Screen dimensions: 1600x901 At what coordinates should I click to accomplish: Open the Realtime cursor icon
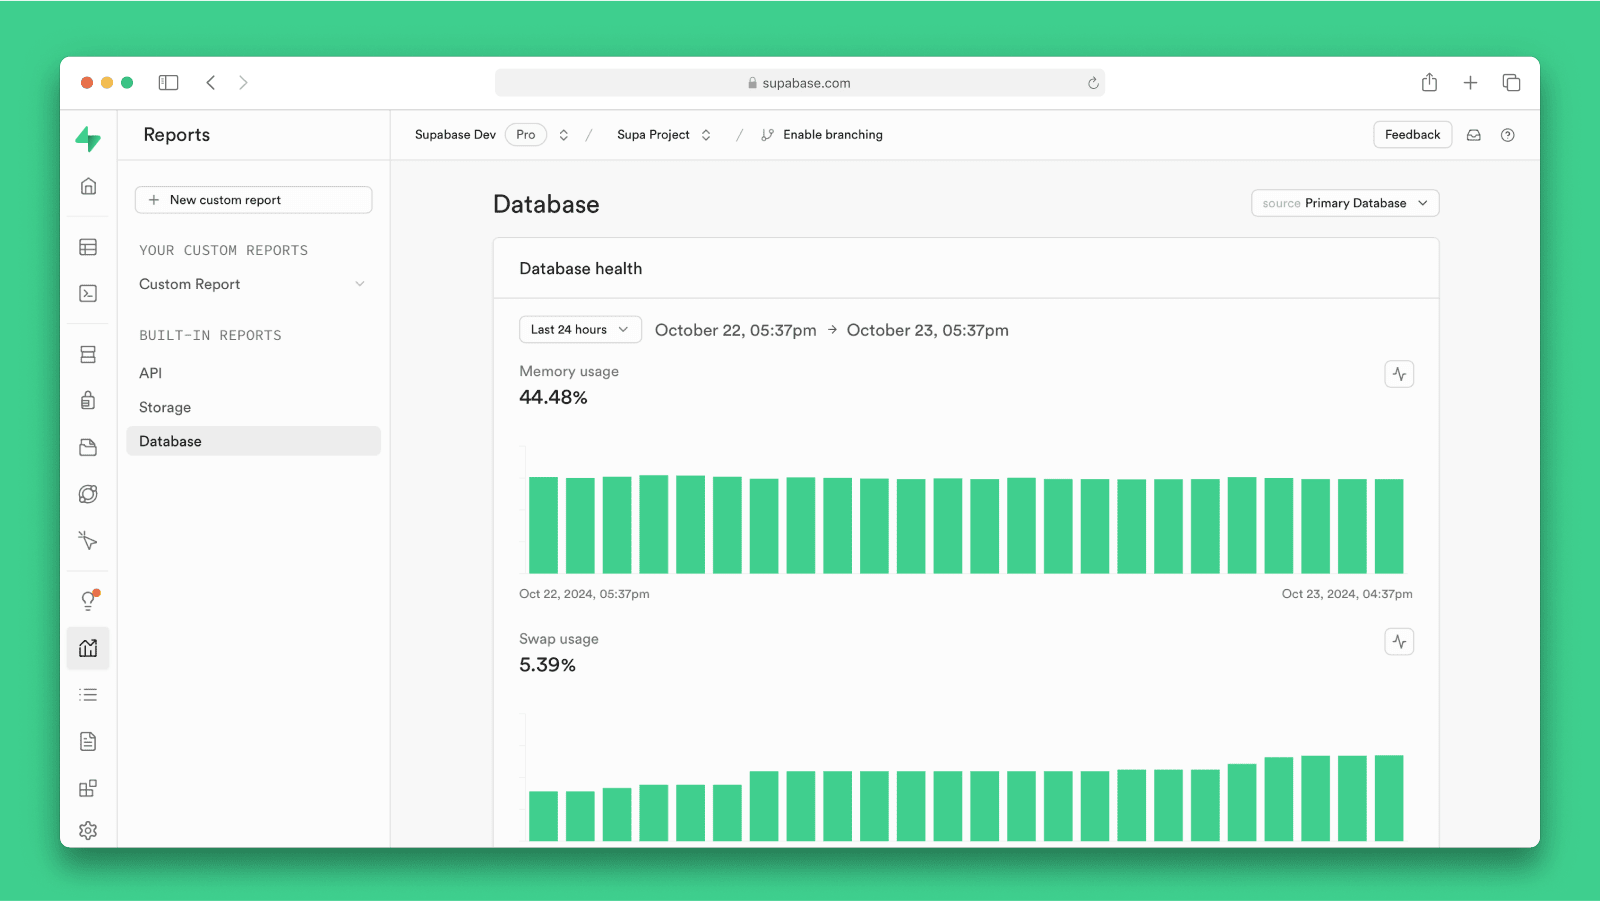tap(88, 541)
